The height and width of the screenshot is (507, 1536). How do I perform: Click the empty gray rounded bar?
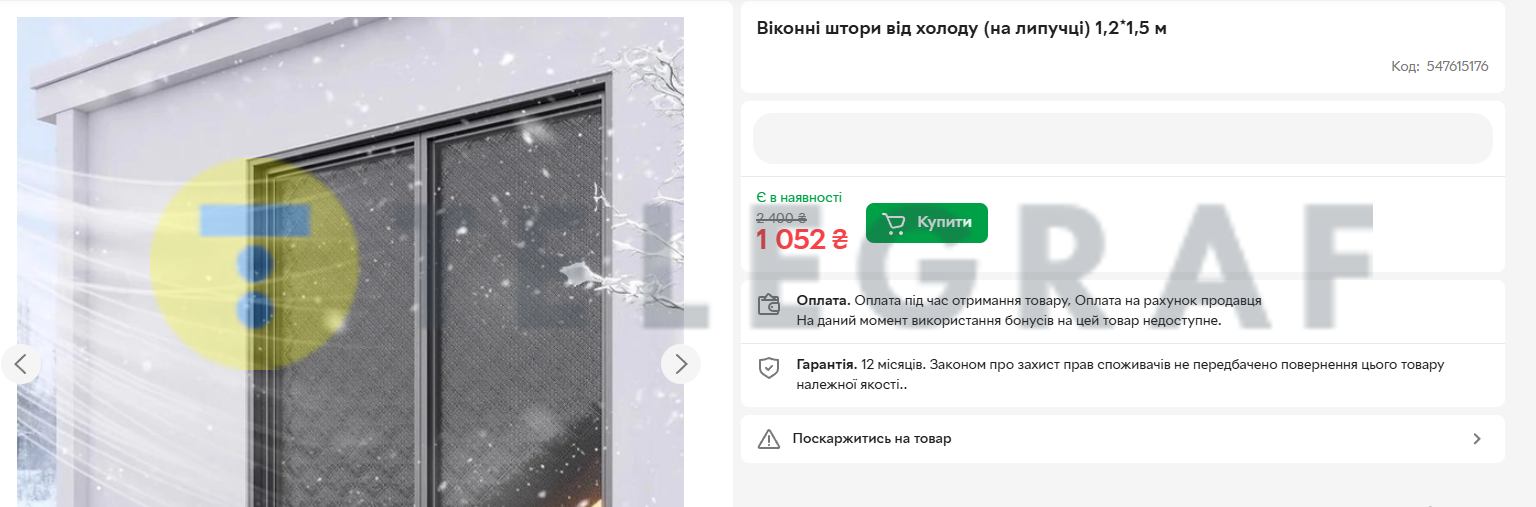pos(1122,138)
